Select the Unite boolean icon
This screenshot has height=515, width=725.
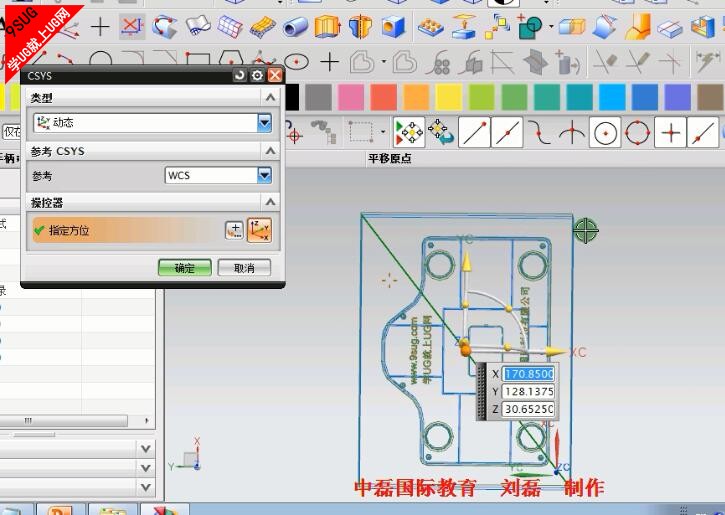pos(530,26)
